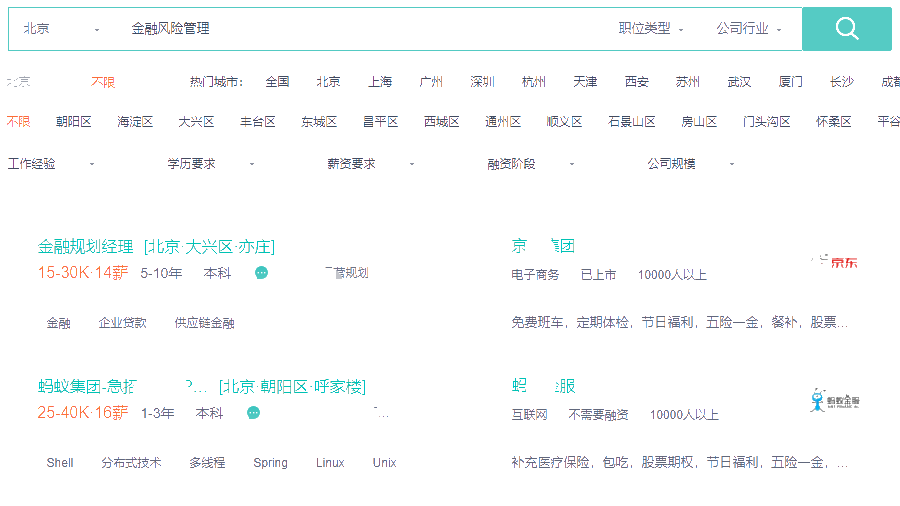Filter by 大兴区 district
The height and width of the screenshot is (506, 900).
pyautogui.click(x=196, y=122)
